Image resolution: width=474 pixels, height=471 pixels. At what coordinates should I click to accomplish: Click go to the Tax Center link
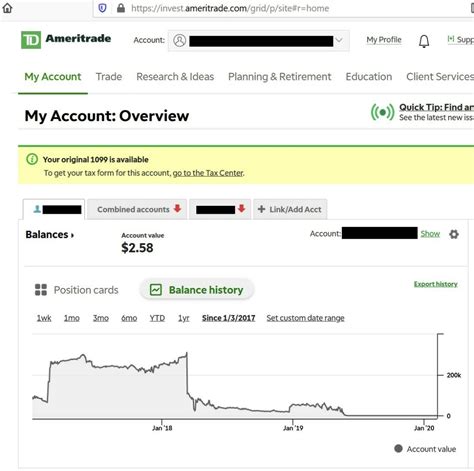pos(208,173)
